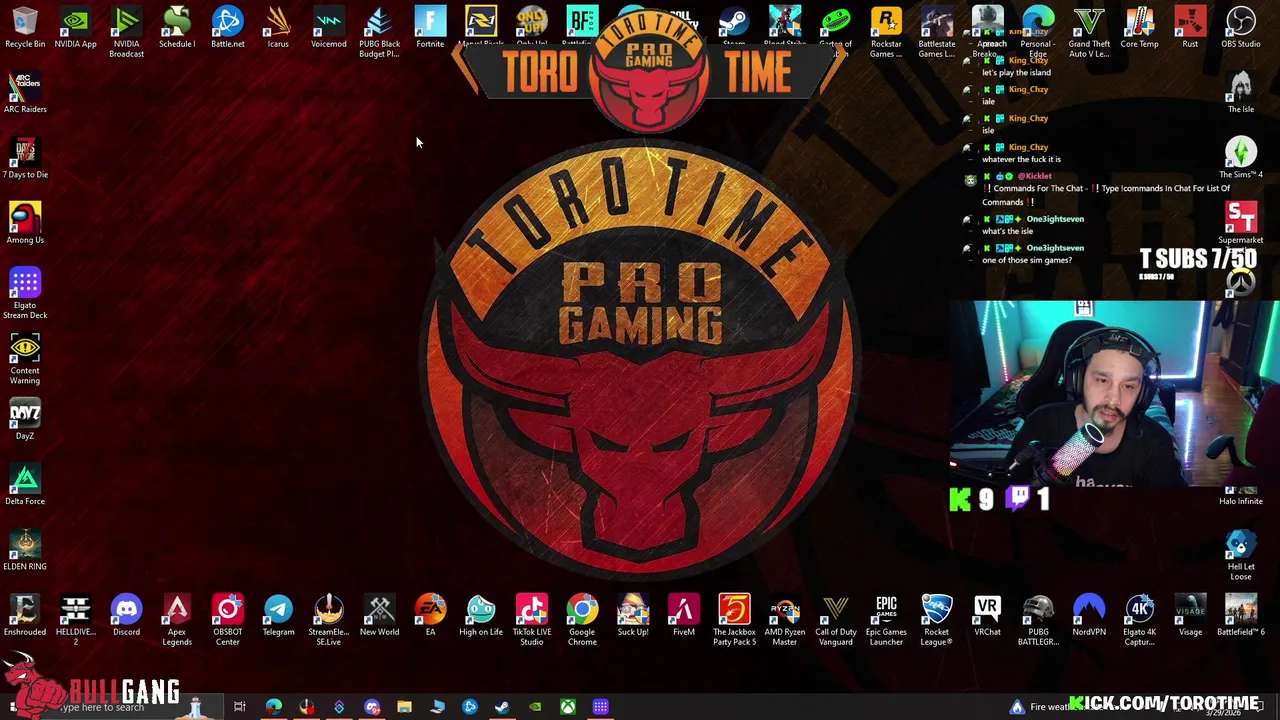
Task: Open AMD Ryzen Master shortcut
Action: [784, 620]
